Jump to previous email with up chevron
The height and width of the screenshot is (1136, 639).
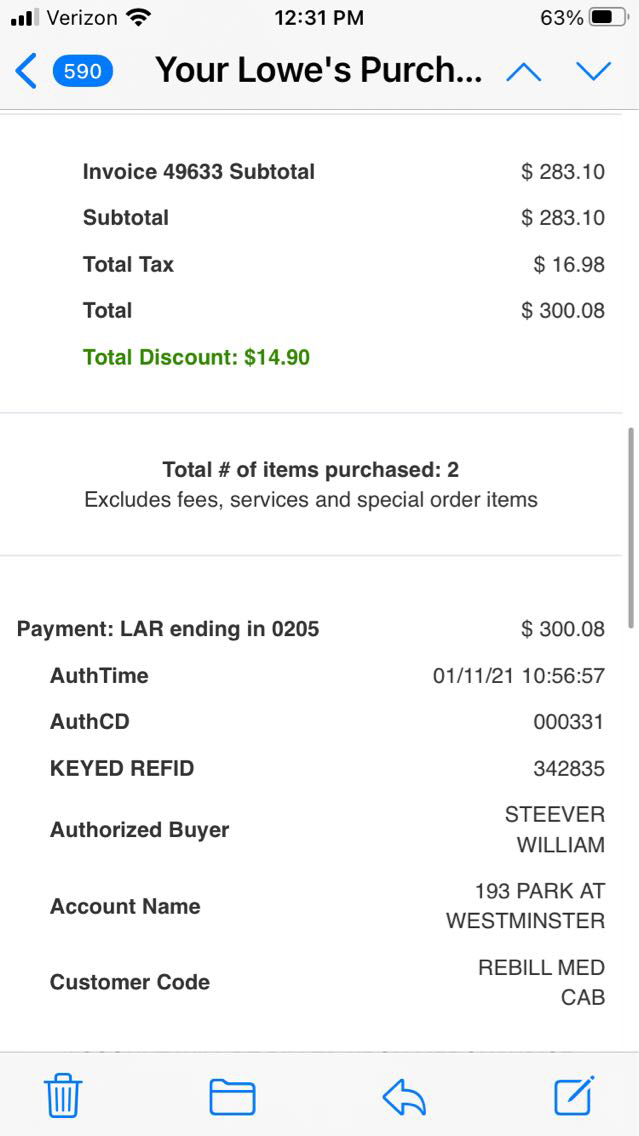524,71
